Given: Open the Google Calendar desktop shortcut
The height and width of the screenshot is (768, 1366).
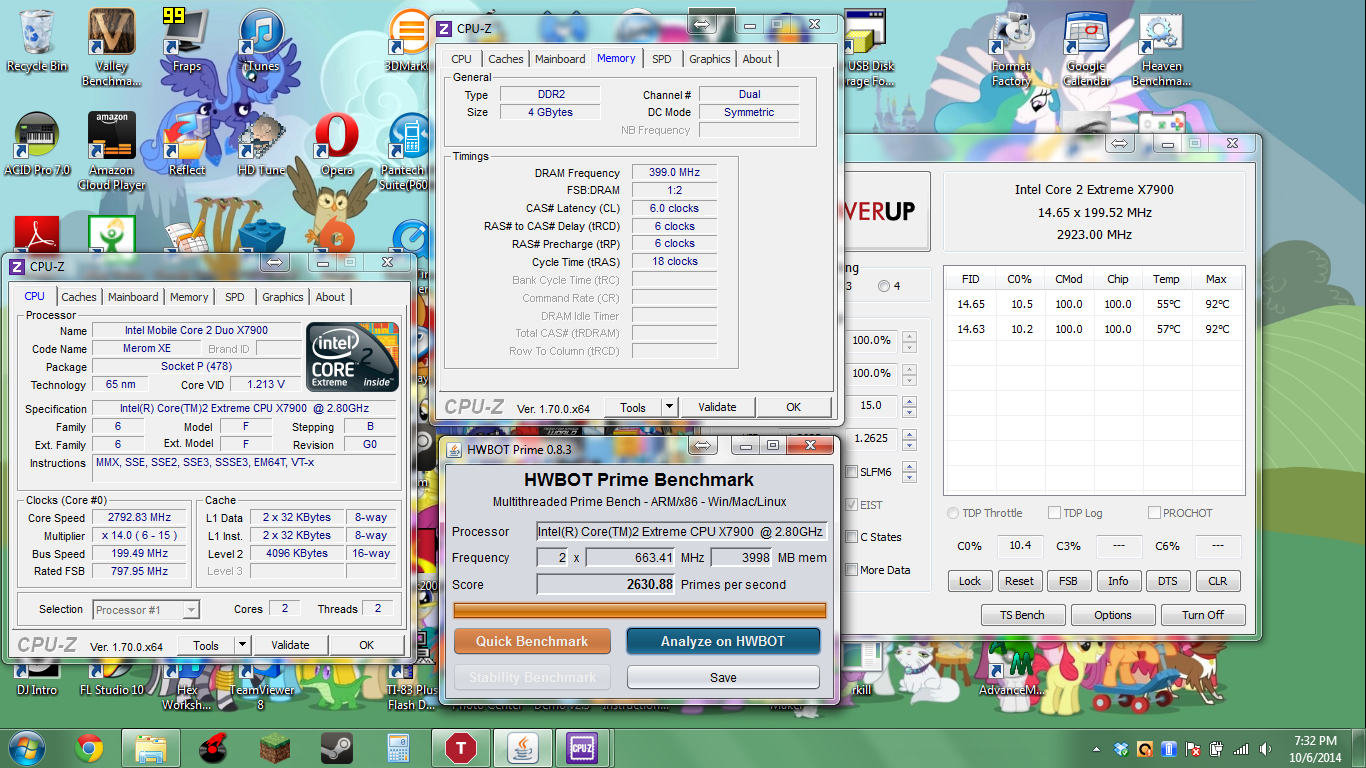Looking at the screenshot, I should point(1086,46).
